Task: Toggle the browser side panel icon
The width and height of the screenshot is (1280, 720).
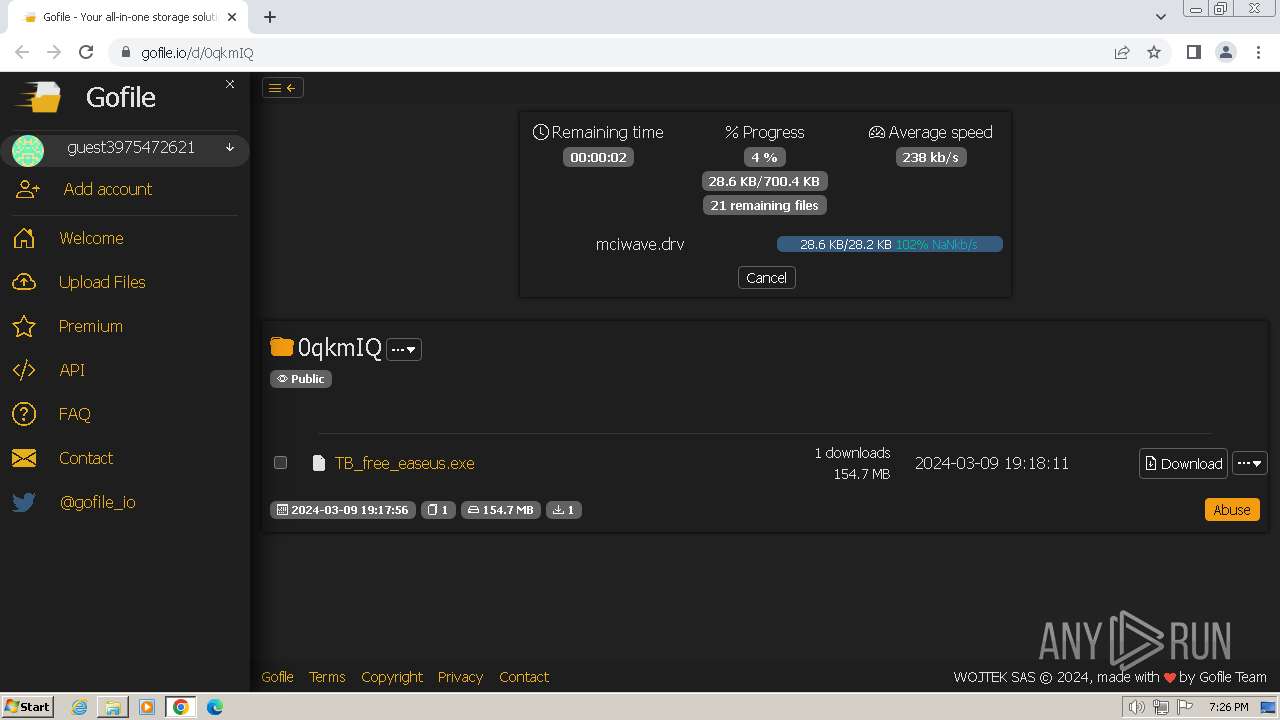Action: 1193,52
